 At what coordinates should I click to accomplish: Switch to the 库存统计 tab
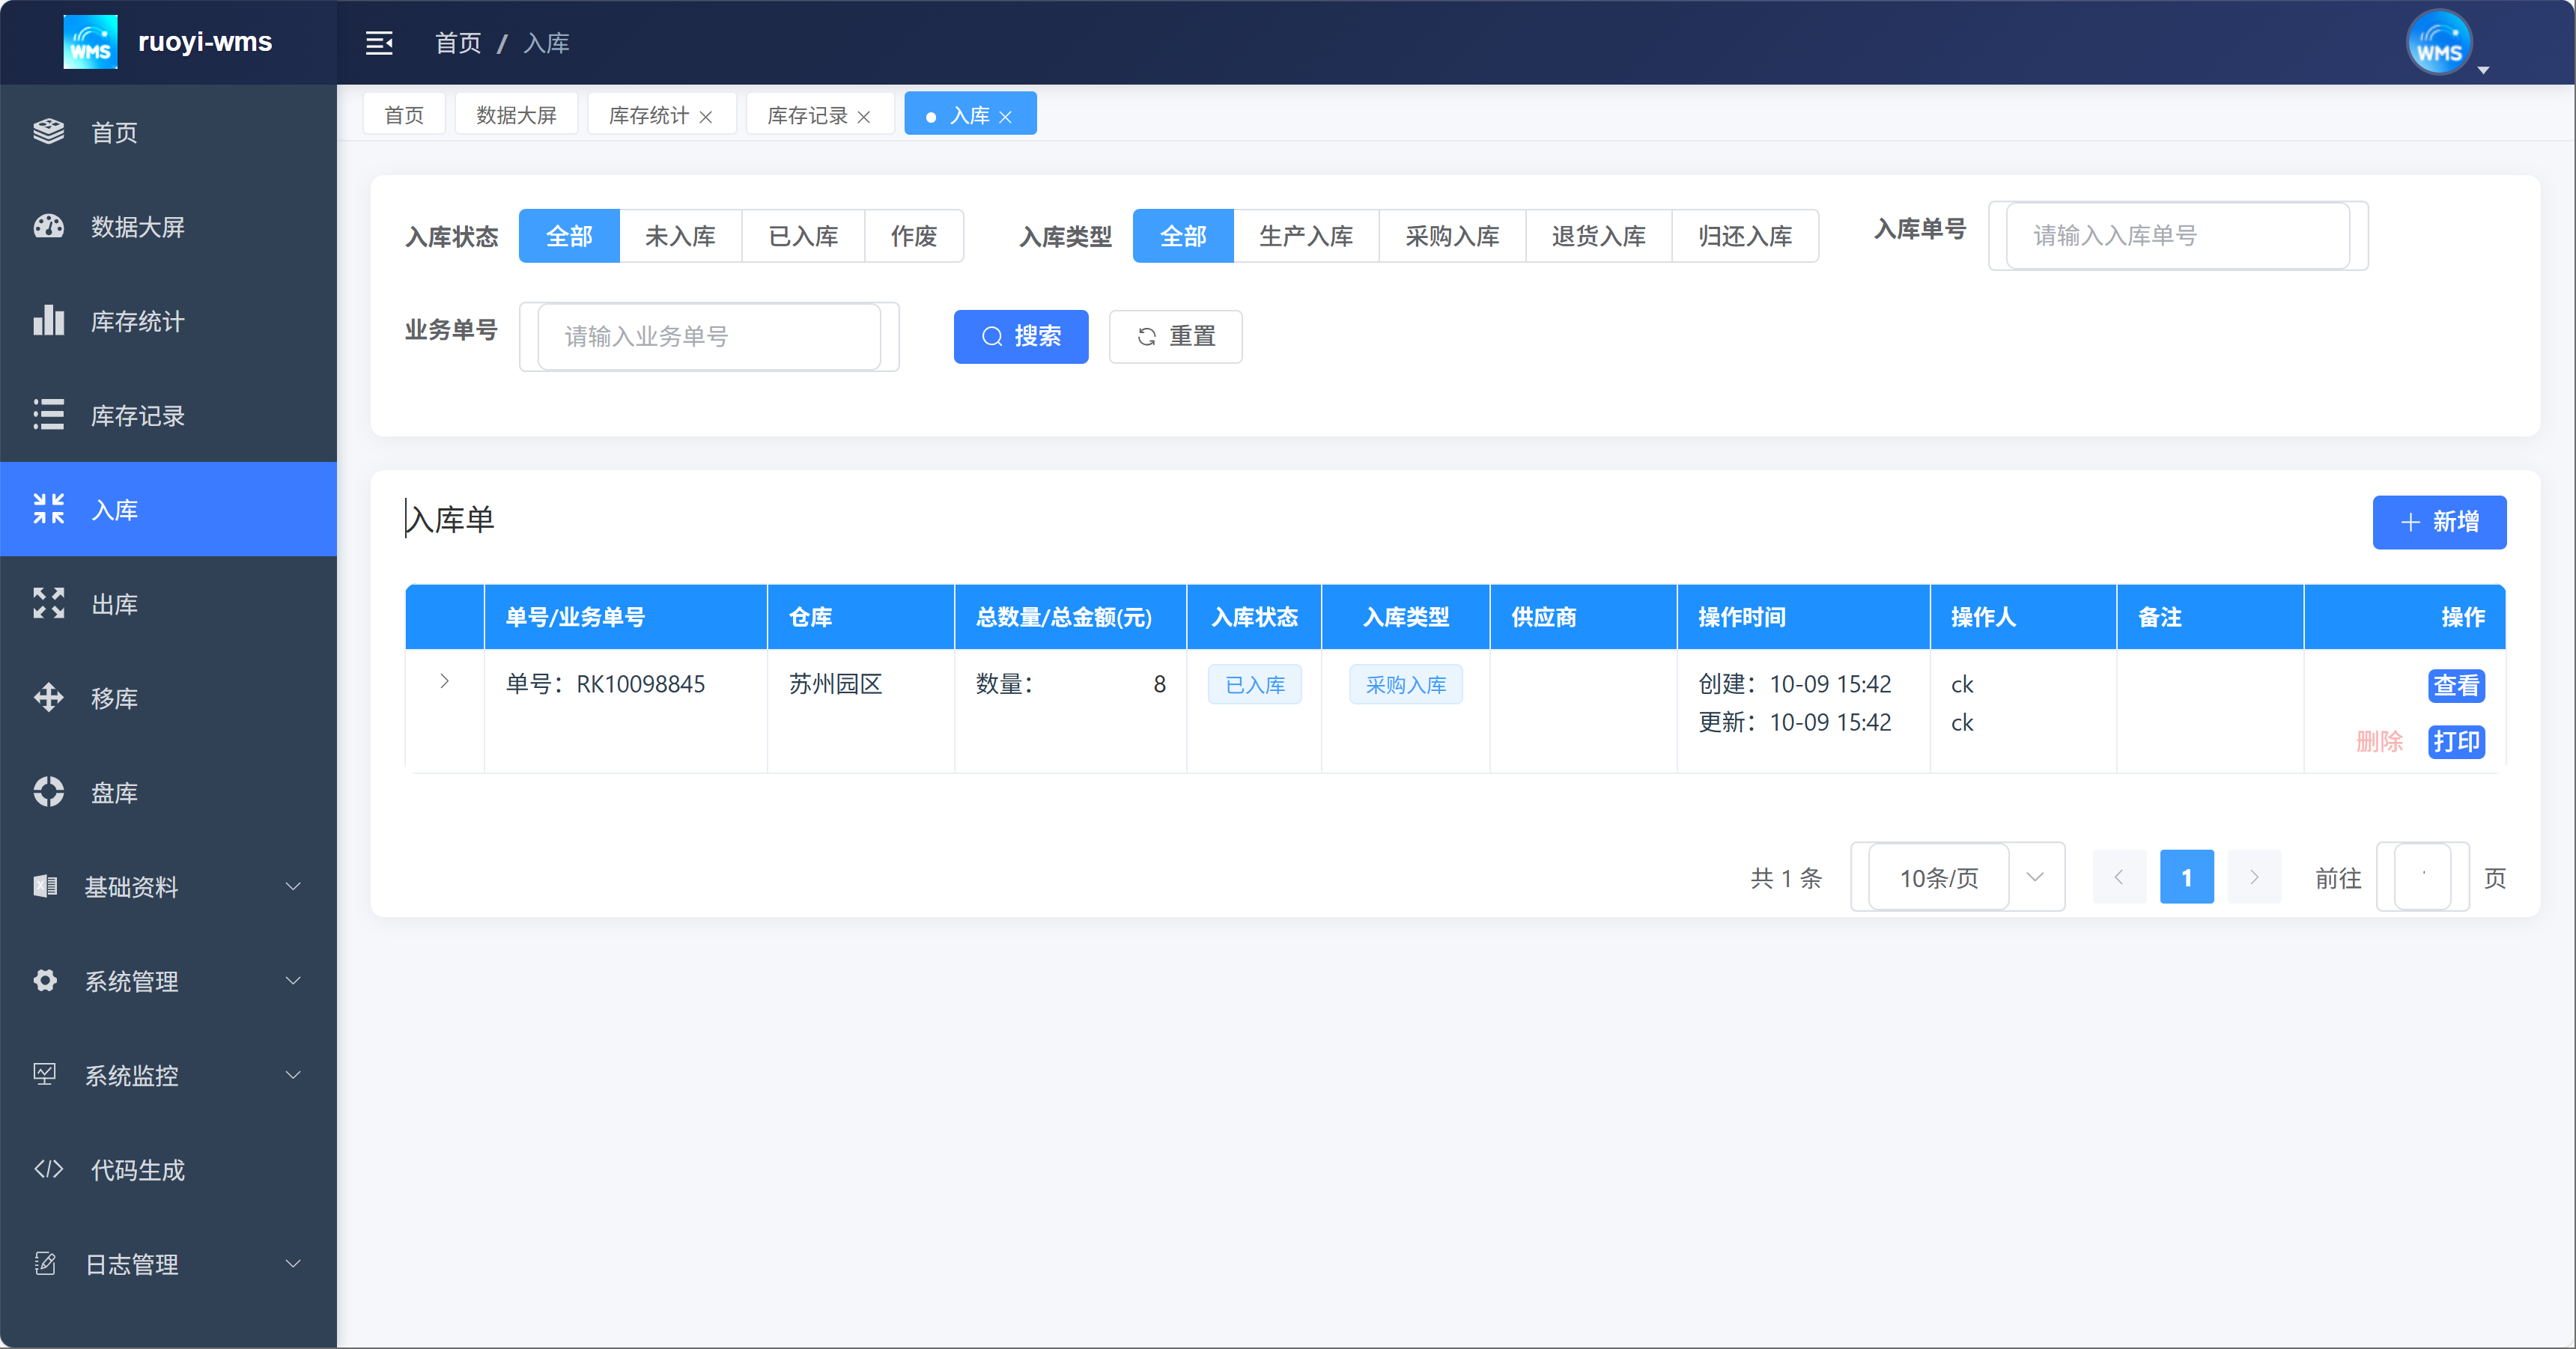point(648,116)
